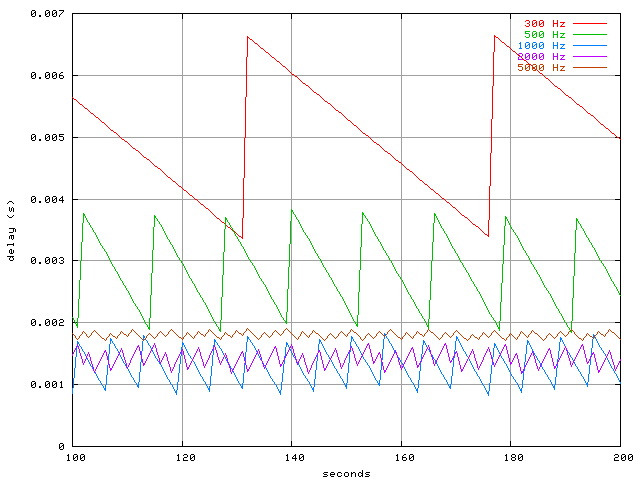Click the first red curve peak near 130 seconds

tap(247, 37)
